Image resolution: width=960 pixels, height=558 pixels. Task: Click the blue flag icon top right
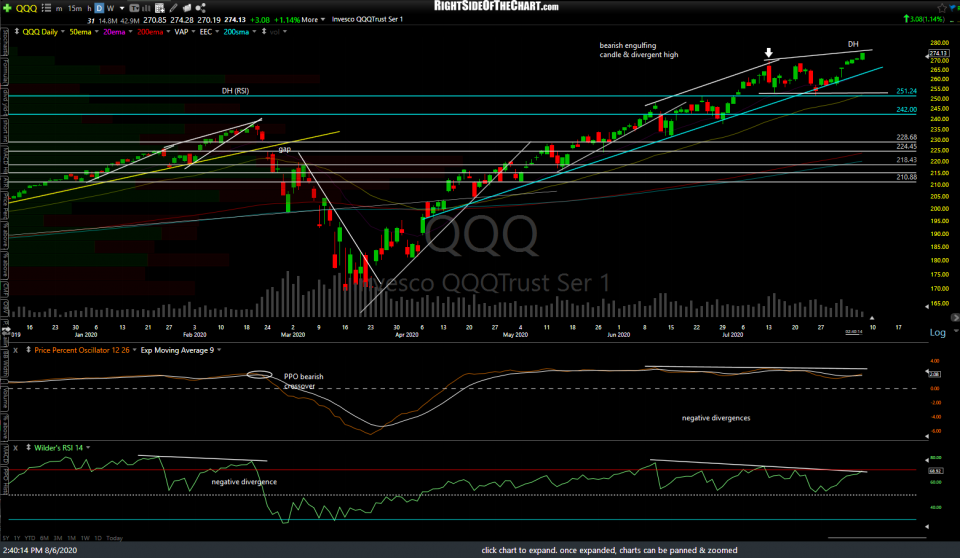pos(954,8)
